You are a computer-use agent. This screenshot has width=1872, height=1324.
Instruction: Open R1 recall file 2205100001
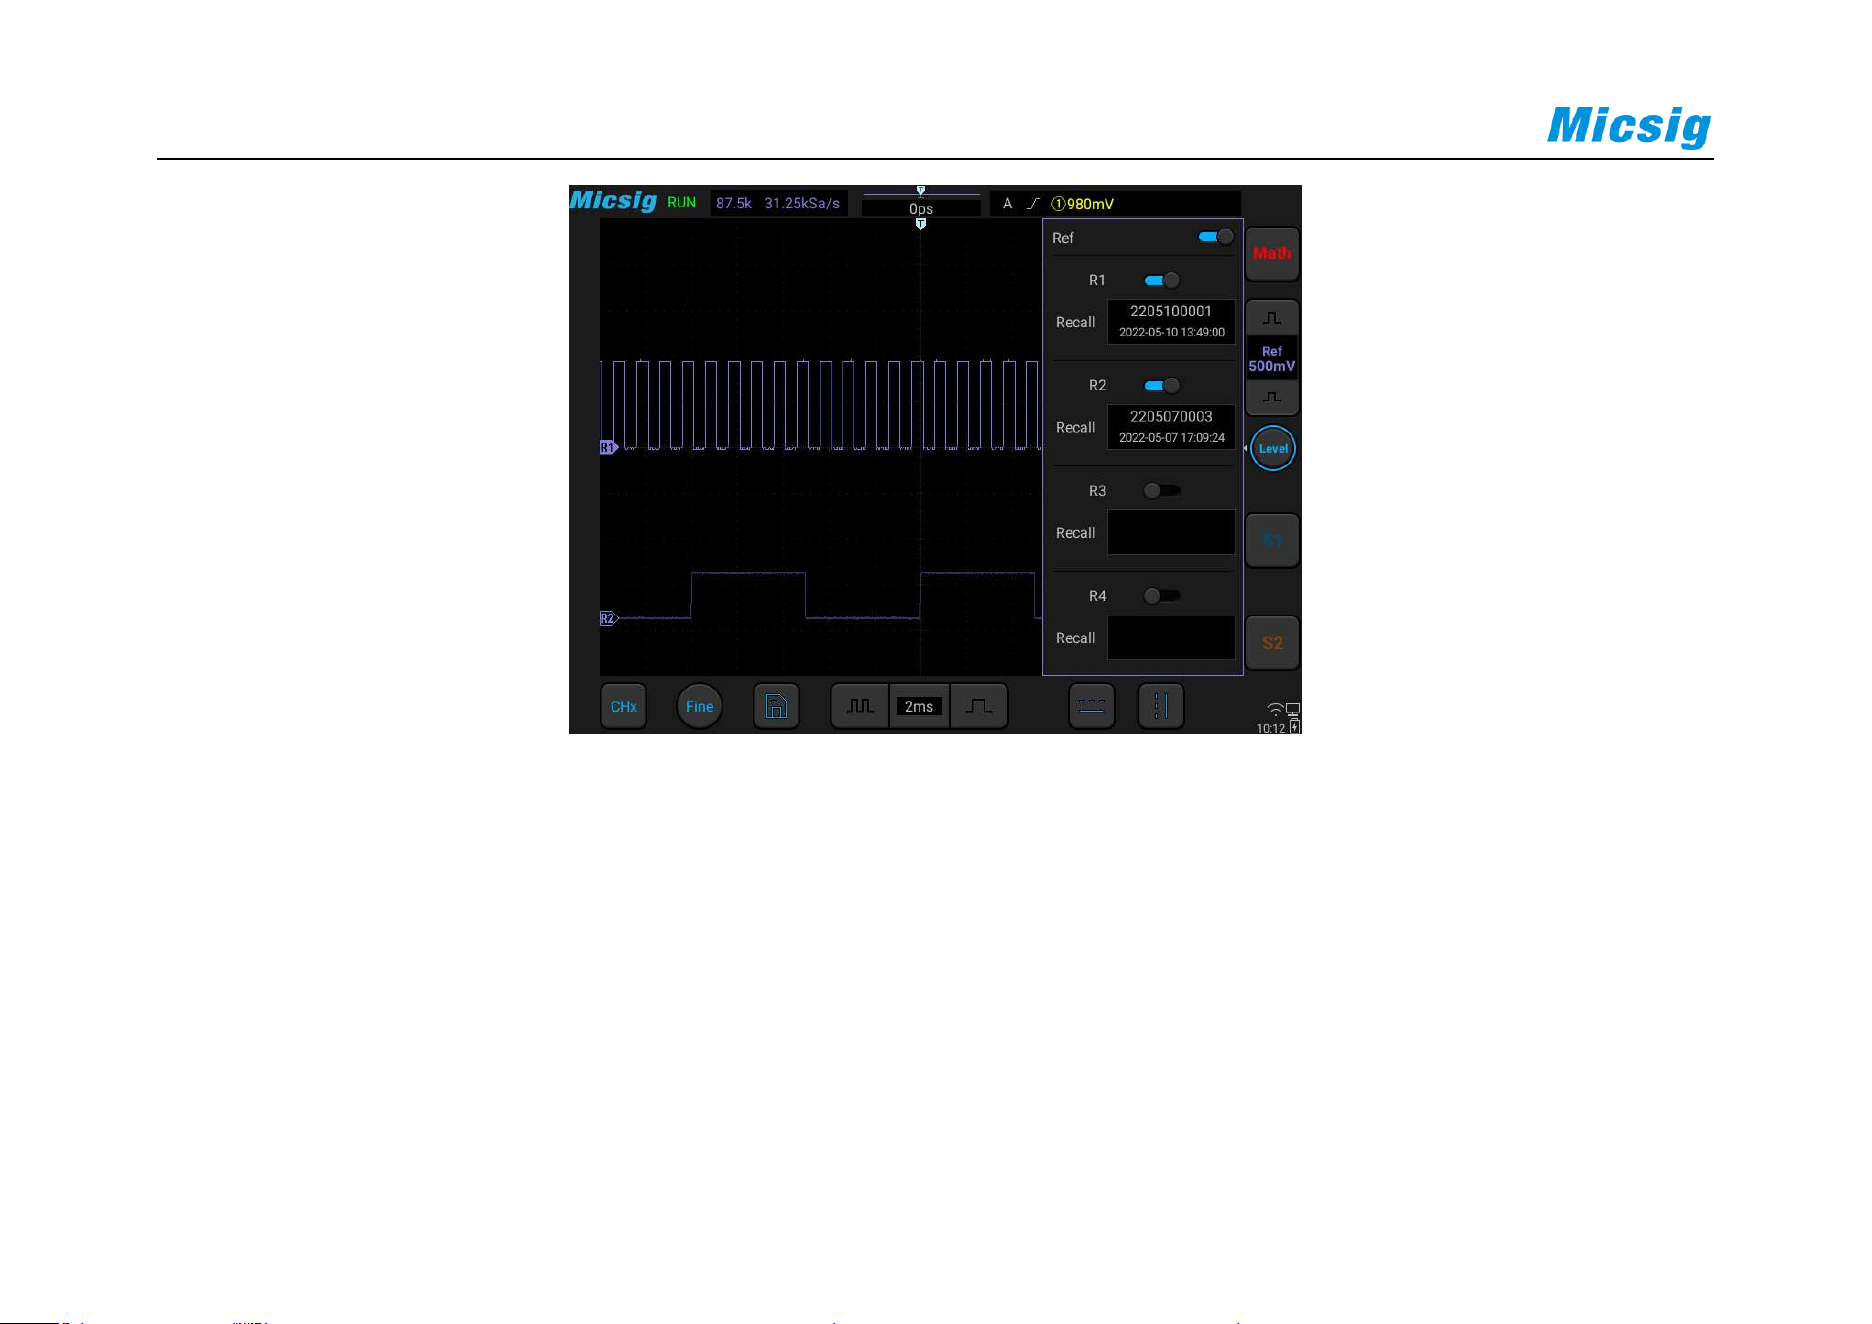click(x=1171, y=321)
